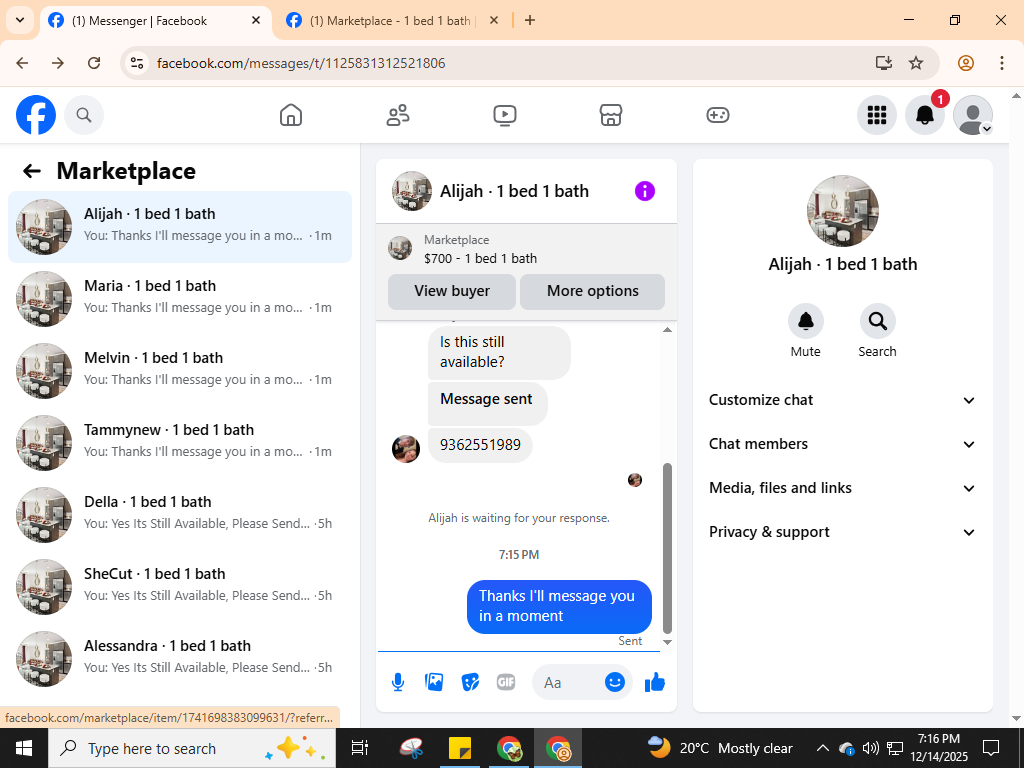1024x768 pixels.
Task: Expand Media, files and links section
Action: pos(842,488)
